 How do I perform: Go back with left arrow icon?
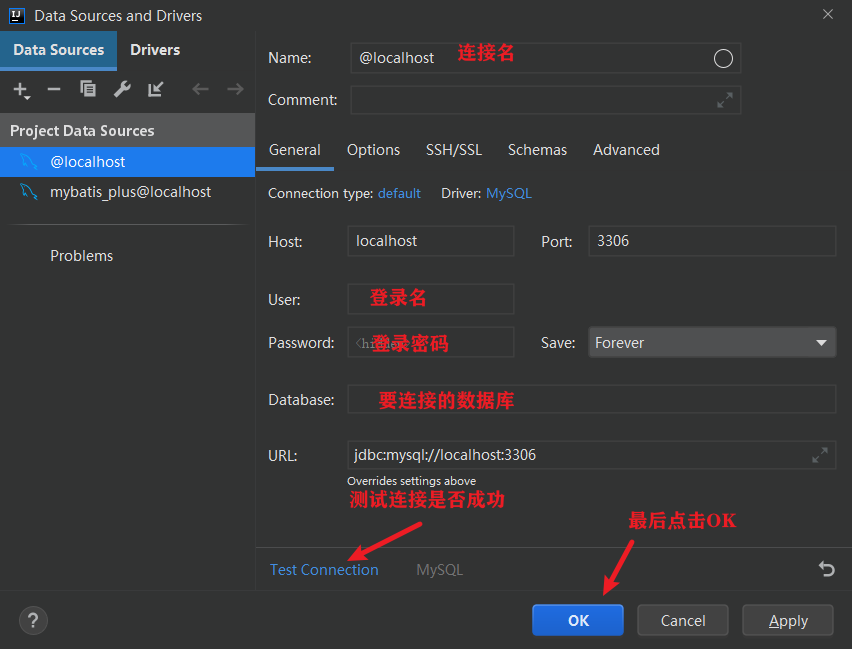[201, 89]
